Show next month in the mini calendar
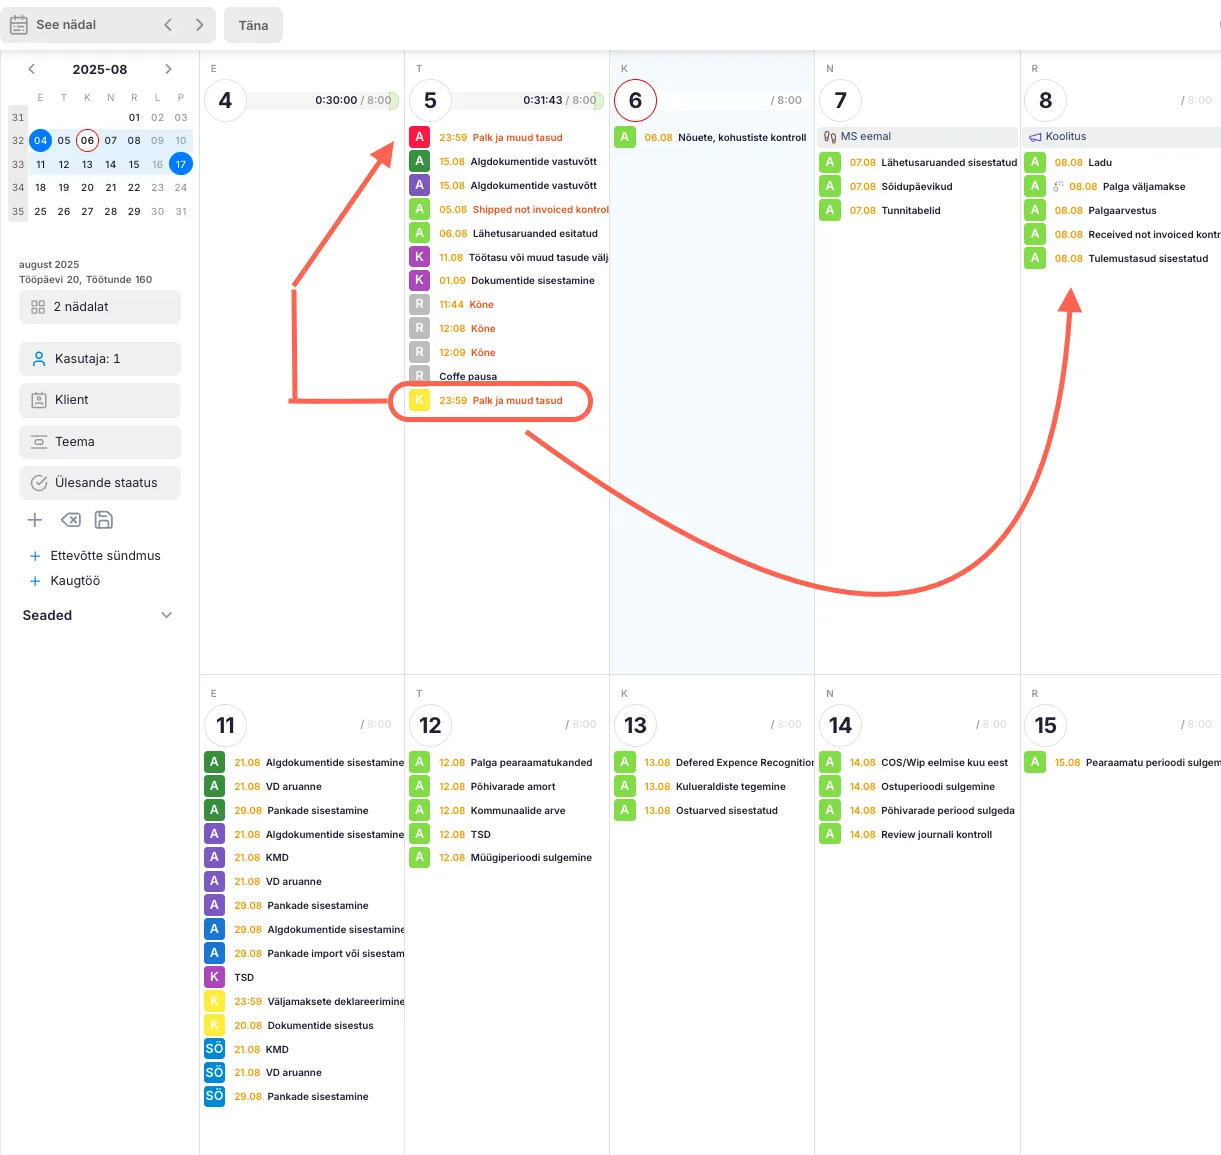Screen dimensions: 1221x1155 pyautogui.click(x=168, y=69)
